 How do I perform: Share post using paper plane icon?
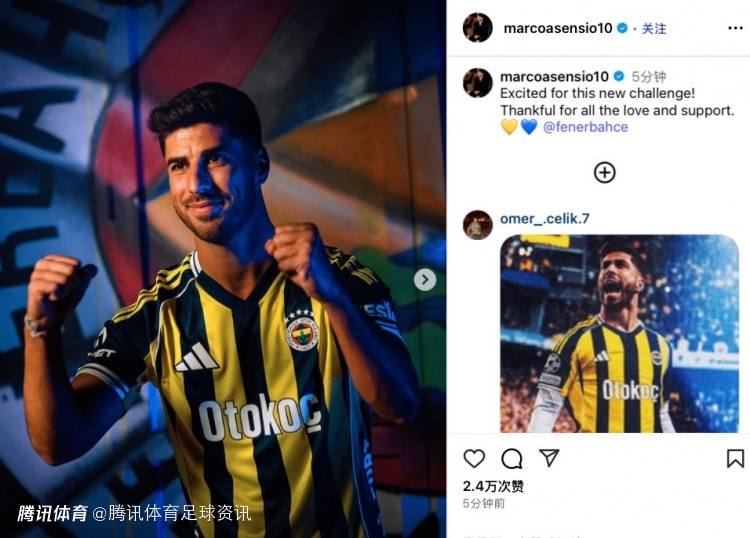point(549,458)
